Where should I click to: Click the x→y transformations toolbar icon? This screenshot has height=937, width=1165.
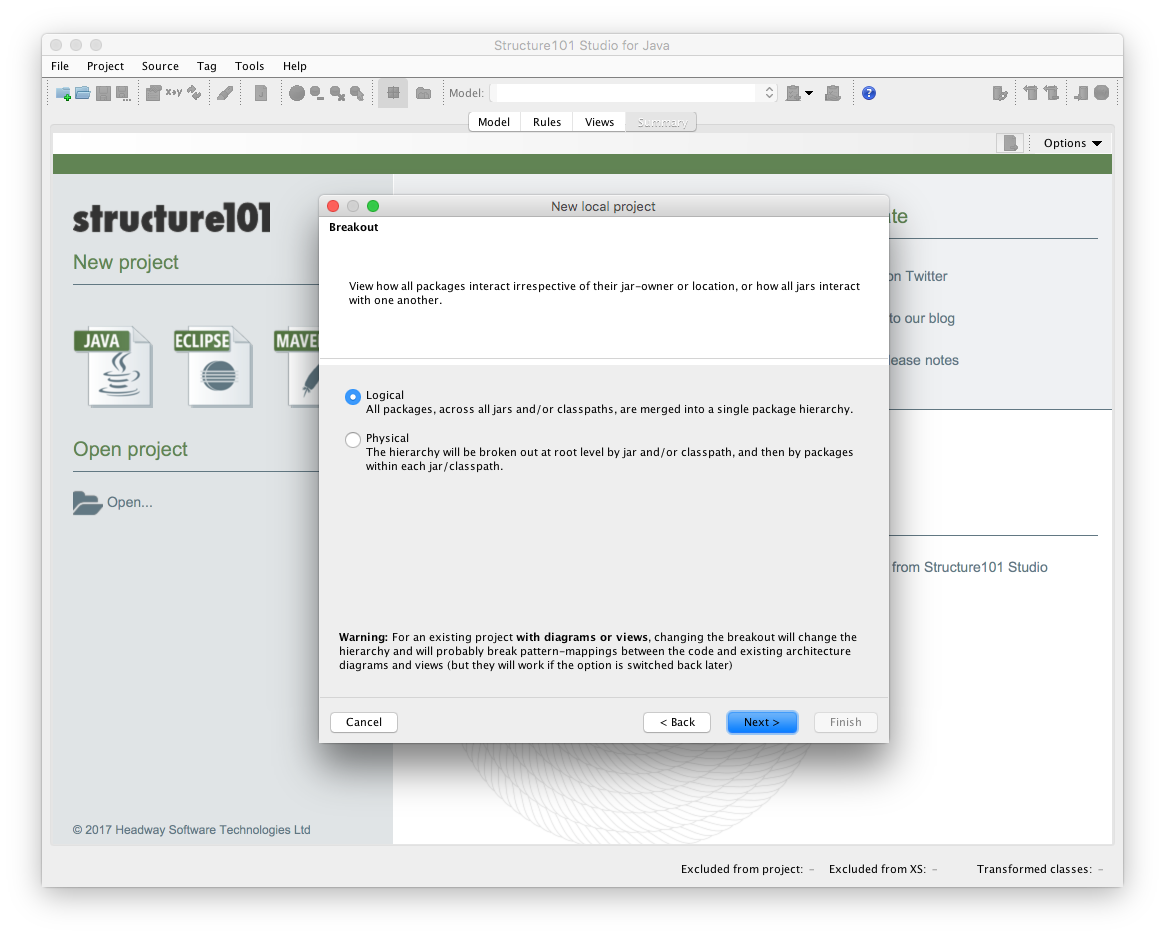174,93
